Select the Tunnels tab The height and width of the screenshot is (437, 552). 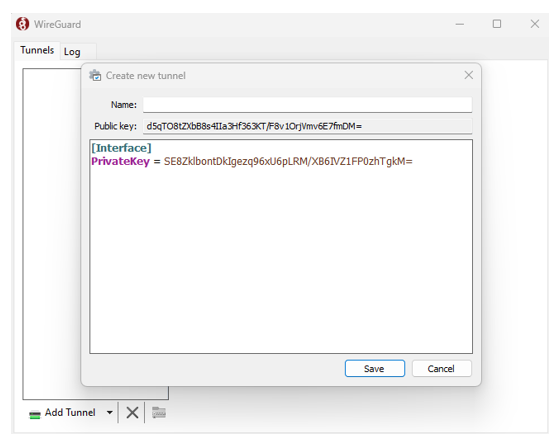[x=37, y=50]
